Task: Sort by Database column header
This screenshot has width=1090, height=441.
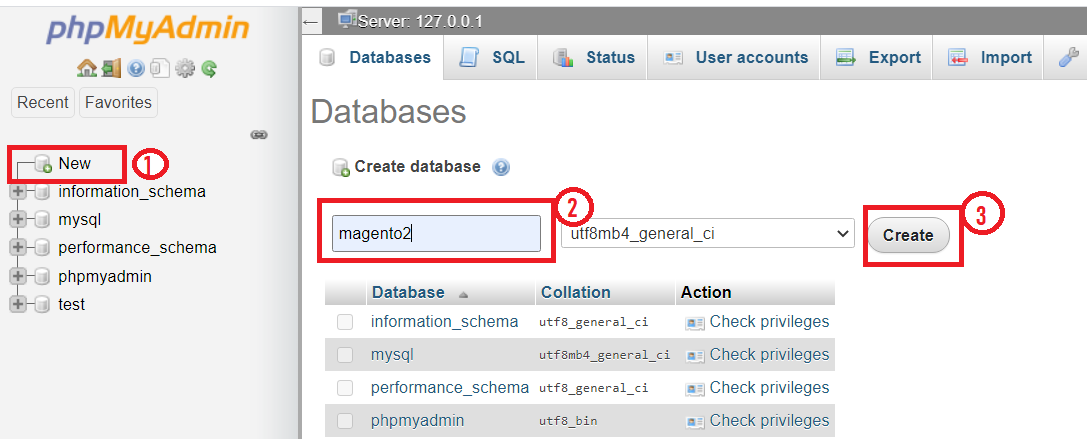Action: click(408, 292)
